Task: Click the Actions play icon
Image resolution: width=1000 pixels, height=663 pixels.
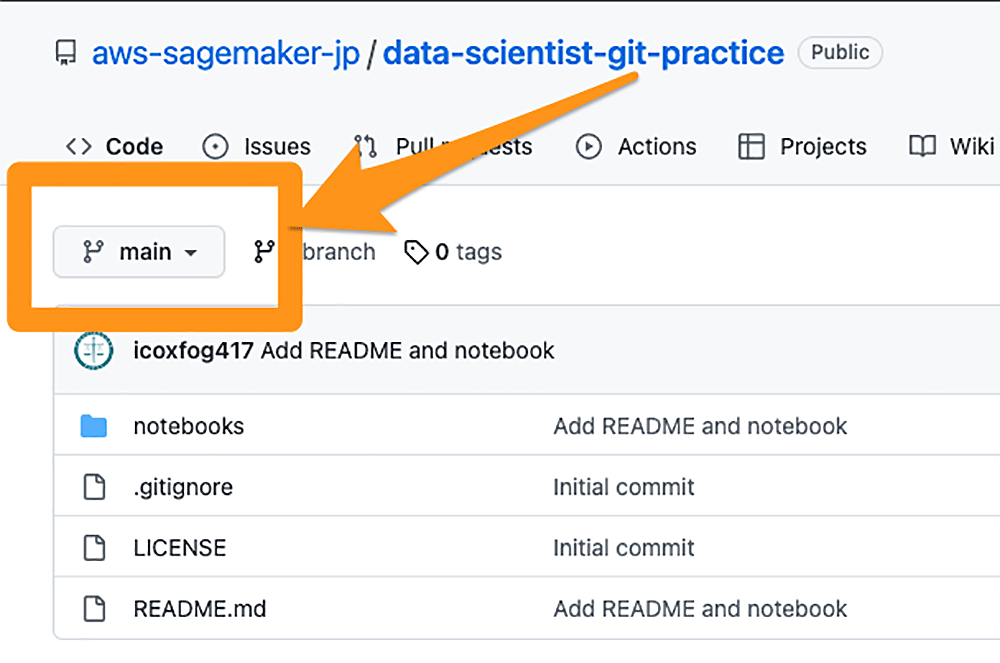Action: click(x=589, y=147)
